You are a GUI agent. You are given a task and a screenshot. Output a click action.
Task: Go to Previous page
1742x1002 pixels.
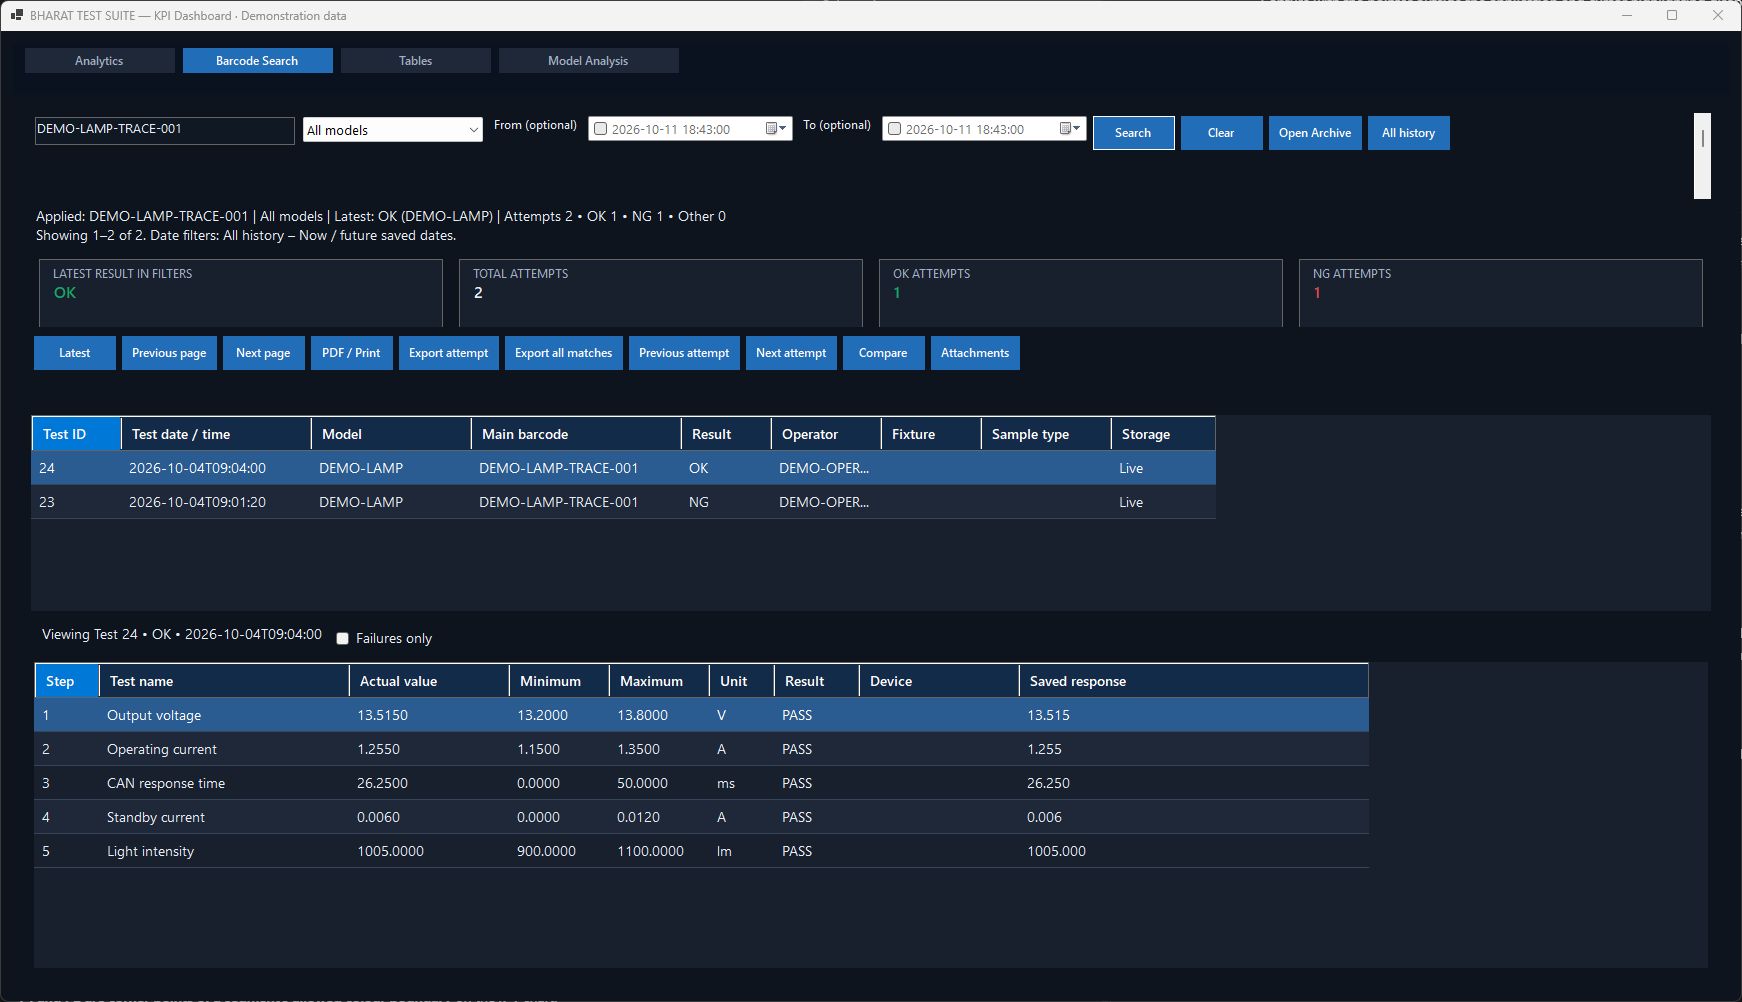(x=169, y=353)
